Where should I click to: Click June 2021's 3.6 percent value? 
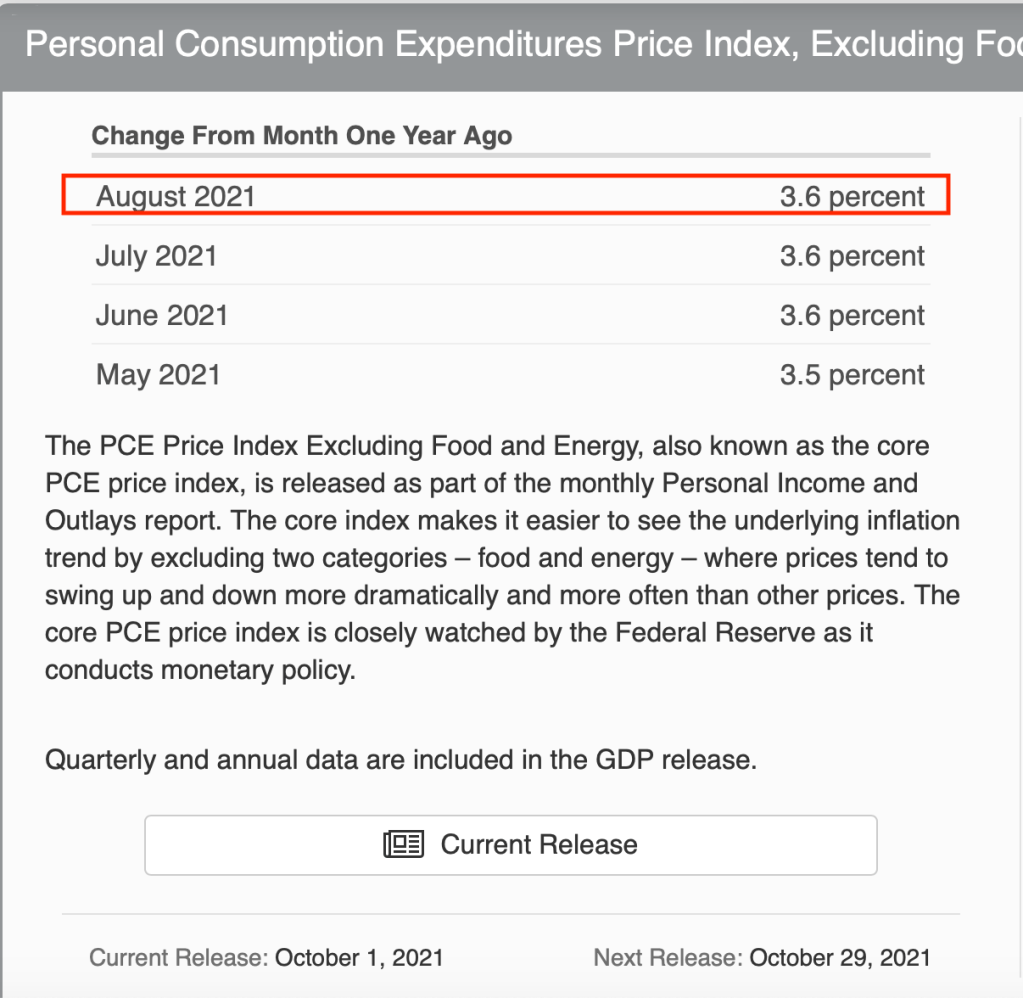point(852,316)
